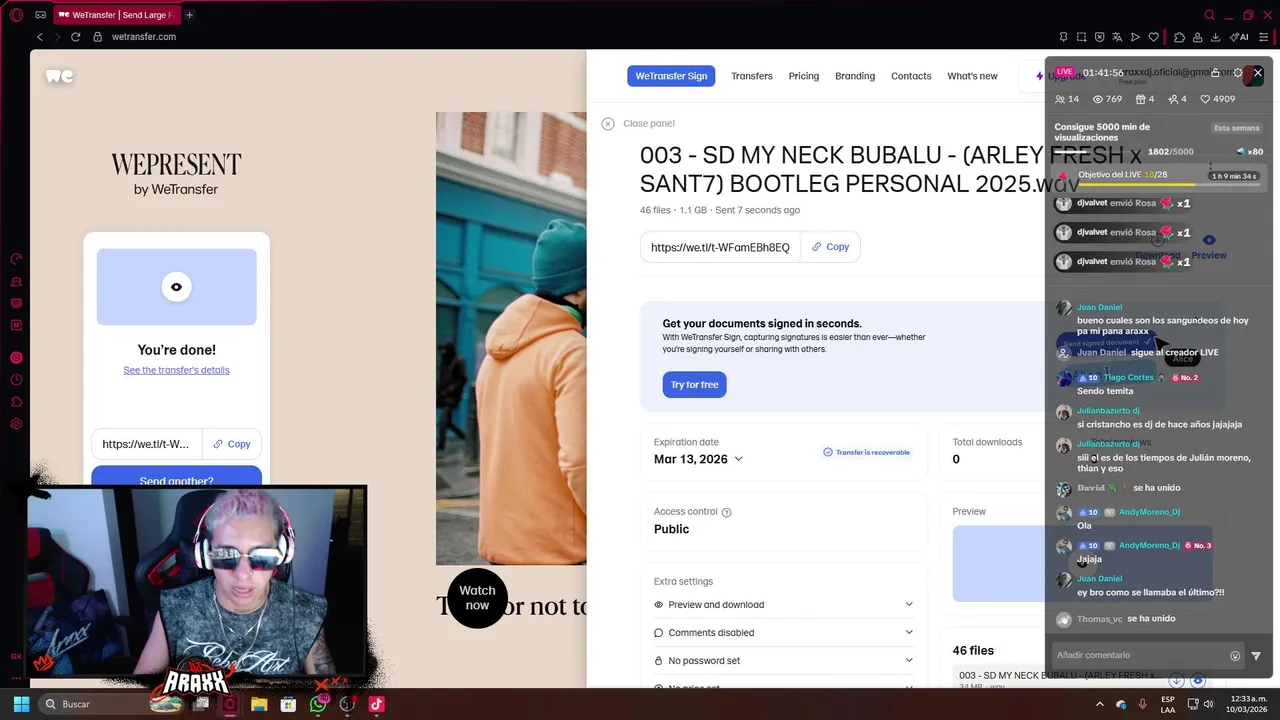Expand the No password set setting

point(783,661)
